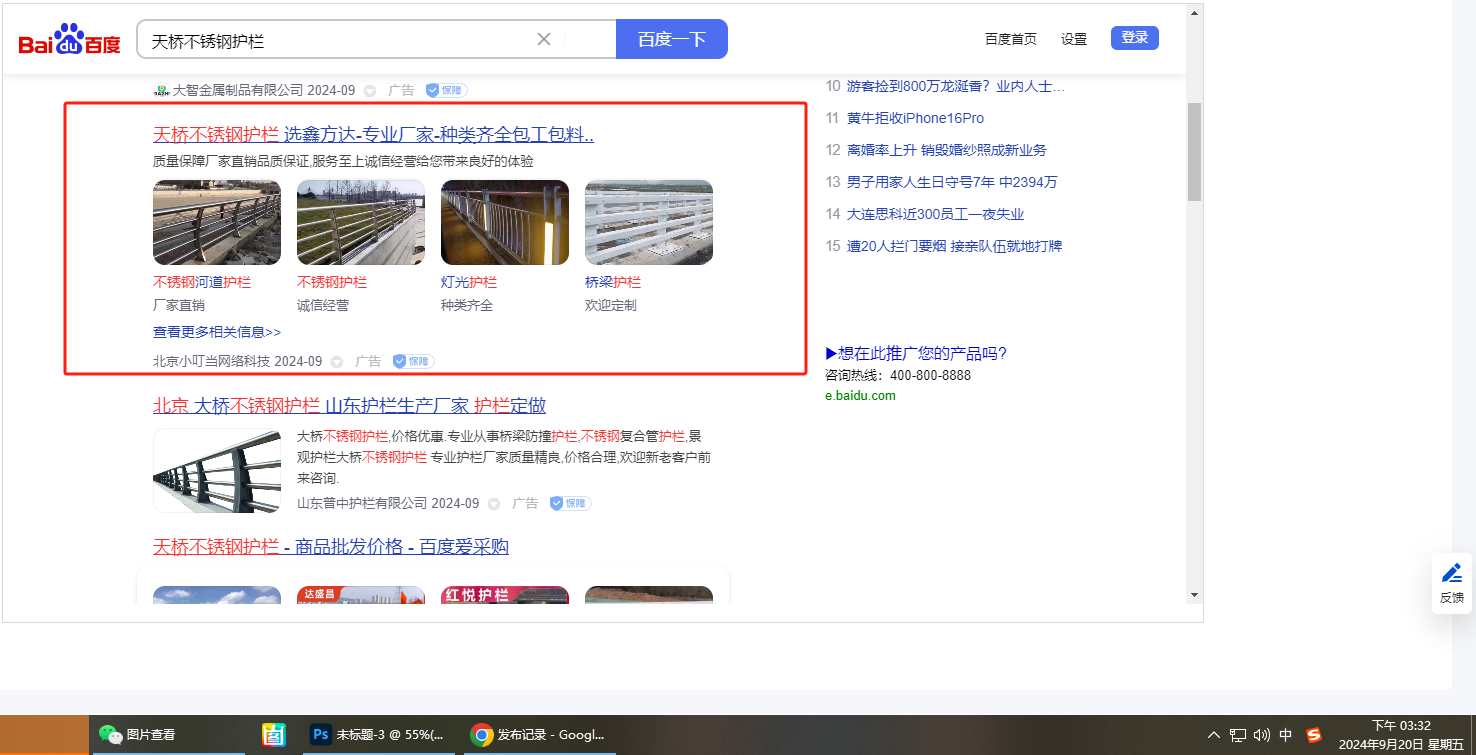Viewport: 1476px width, 755px height.
Task: Open the 灯光护栏 thumbnail image
Action: click(x=505, y=222)
